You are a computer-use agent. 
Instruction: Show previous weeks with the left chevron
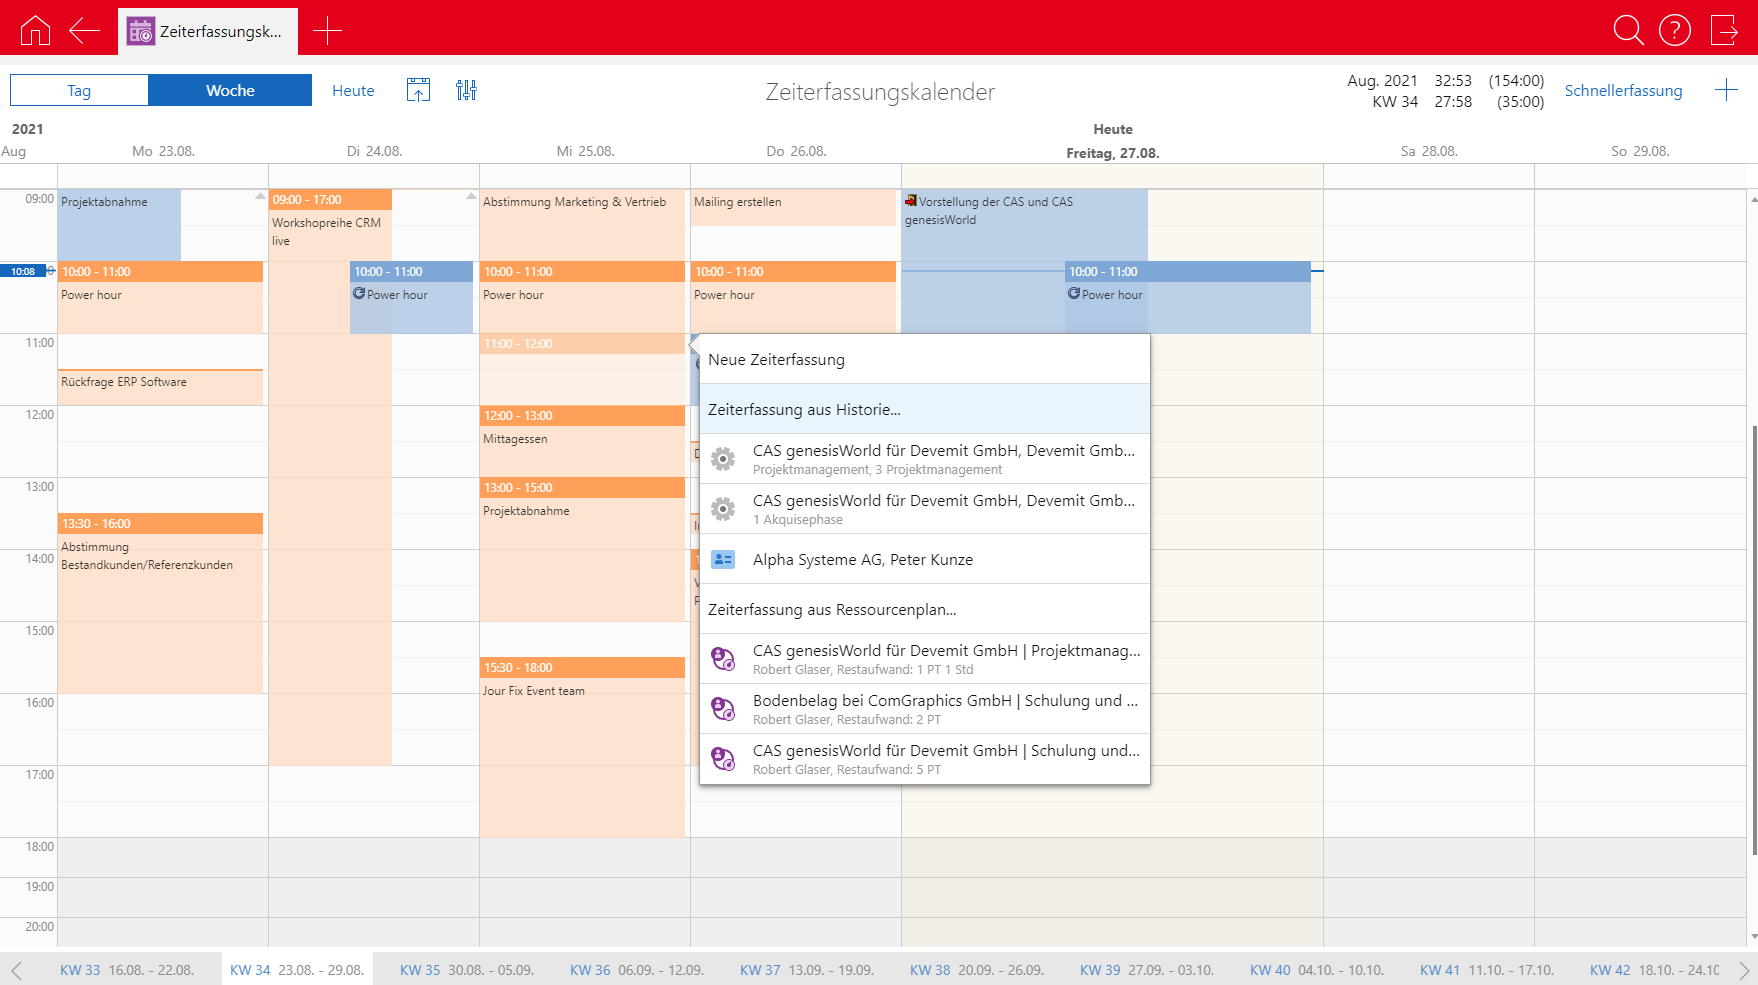[16, 970]
